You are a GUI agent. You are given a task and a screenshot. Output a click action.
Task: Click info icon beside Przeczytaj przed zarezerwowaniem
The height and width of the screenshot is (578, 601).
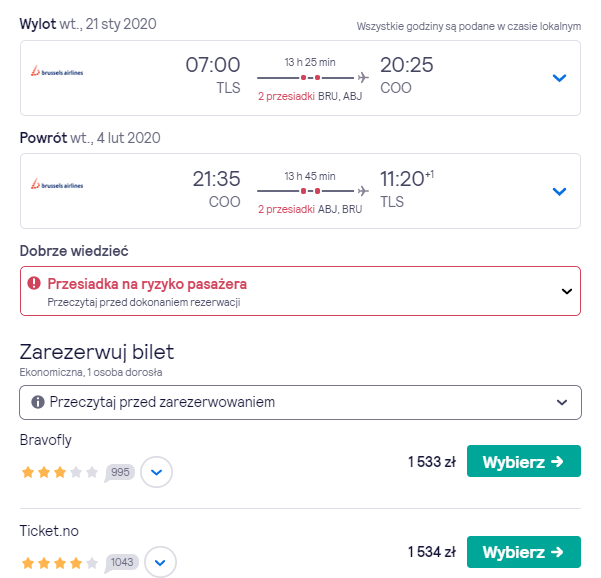(38, 402)
